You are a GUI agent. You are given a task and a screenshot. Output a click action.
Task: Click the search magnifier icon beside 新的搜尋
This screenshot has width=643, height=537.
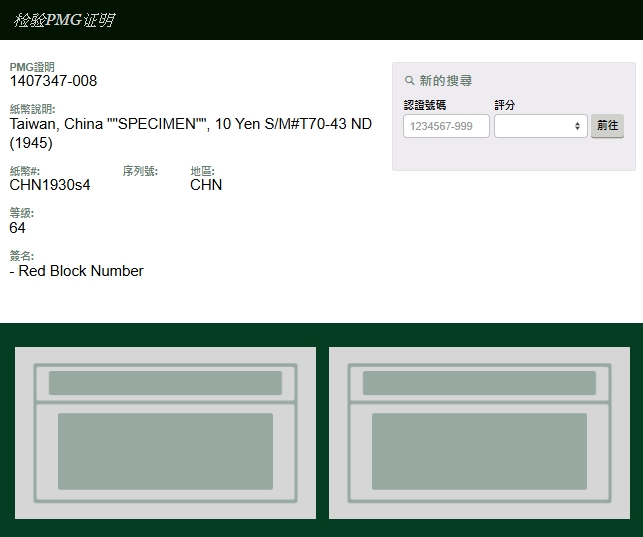coord(409,80)
